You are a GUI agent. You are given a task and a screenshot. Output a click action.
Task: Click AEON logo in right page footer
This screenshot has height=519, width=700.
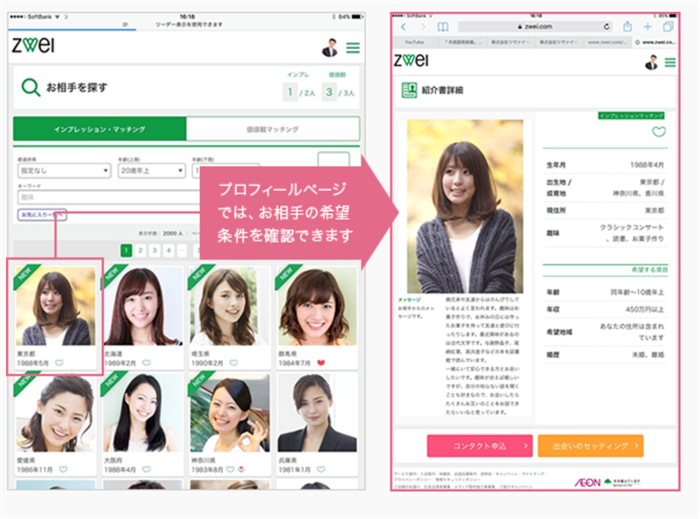[x=588, y=482]
